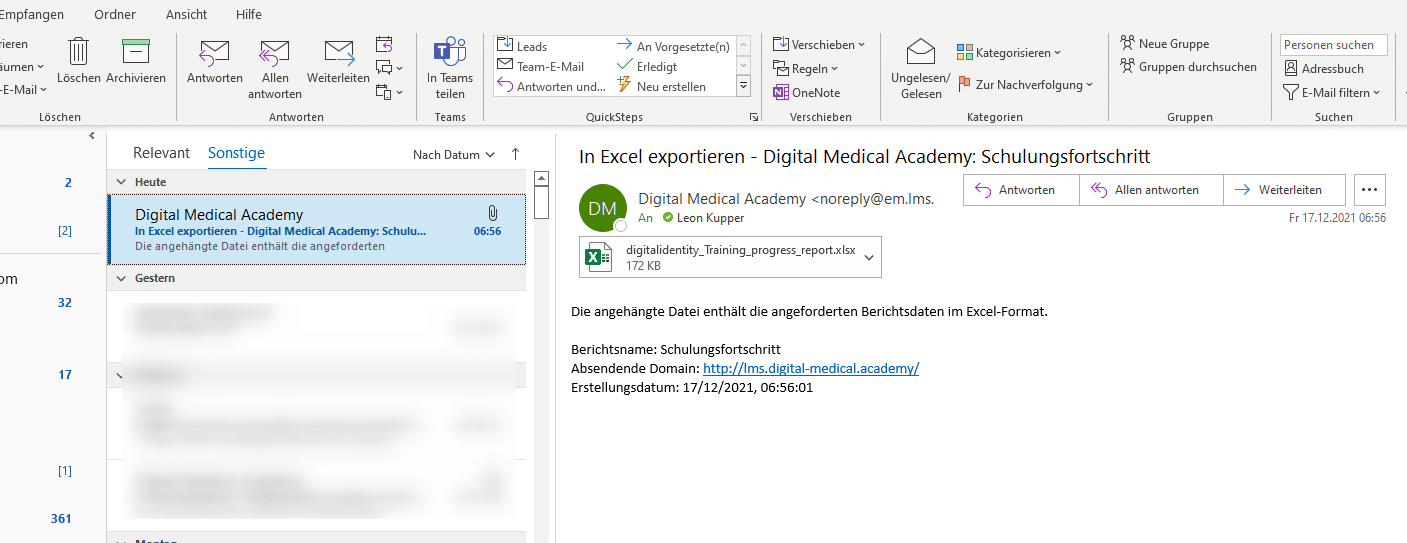Image resolution: width=1407 pixels, height=543 pixels.
Task: Open the Excel attachment digitalidentity_Training_progress_report.xlsx
Action: [718, 257]
